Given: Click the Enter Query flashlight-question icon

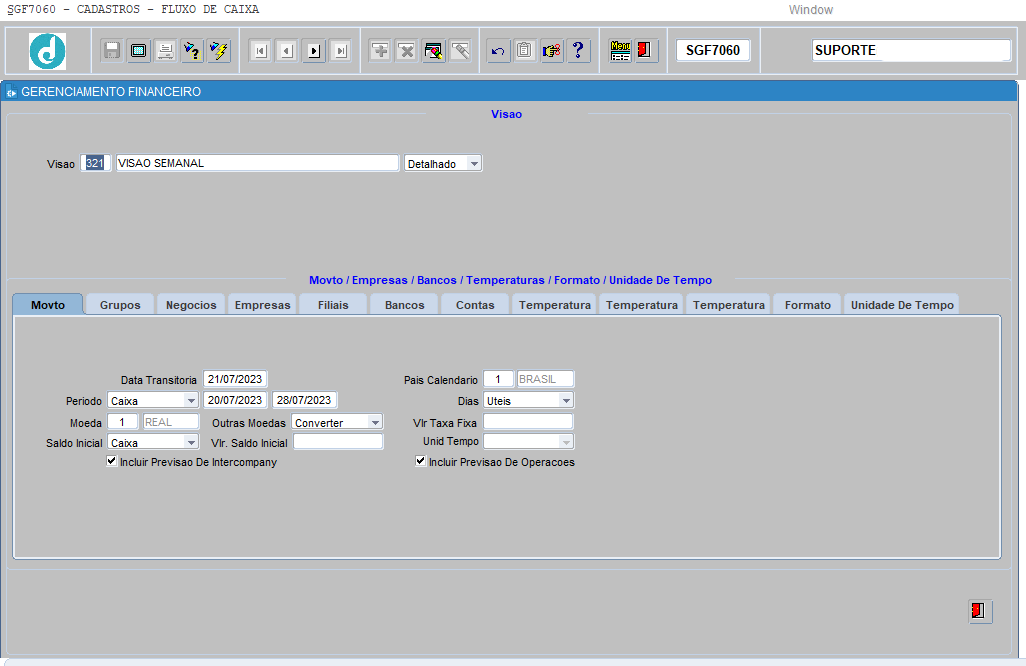Looking at the screenshot, I should click(192, 50).
